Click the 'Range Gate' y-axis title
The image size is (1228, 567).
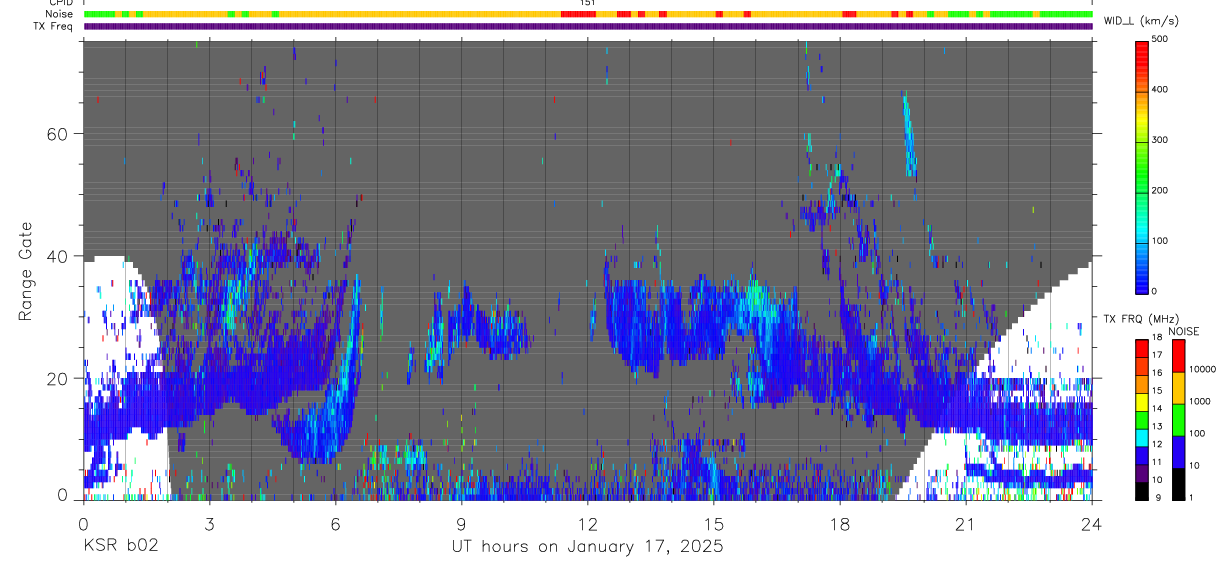[27, 272]
